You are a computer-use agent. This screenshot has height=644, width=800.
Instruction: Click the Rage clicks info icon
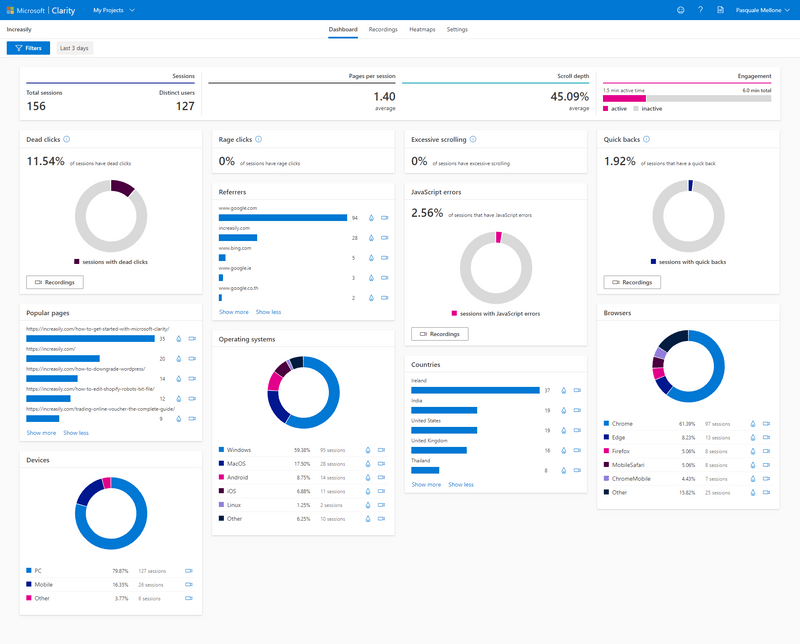(259, 139)
